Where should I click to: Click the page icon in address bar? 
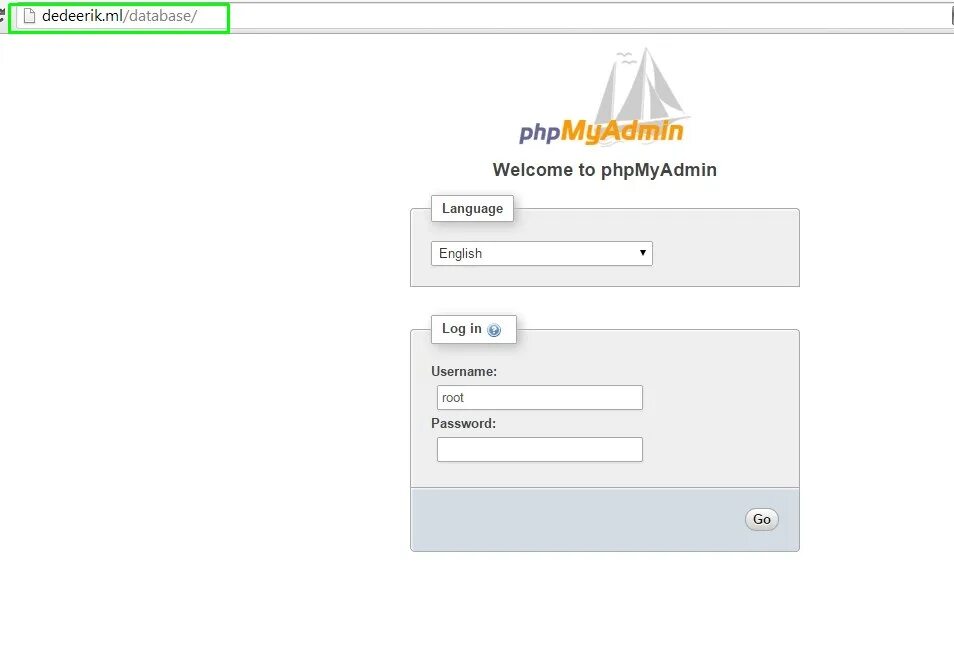pyautogui.click(x=29, y=16)
